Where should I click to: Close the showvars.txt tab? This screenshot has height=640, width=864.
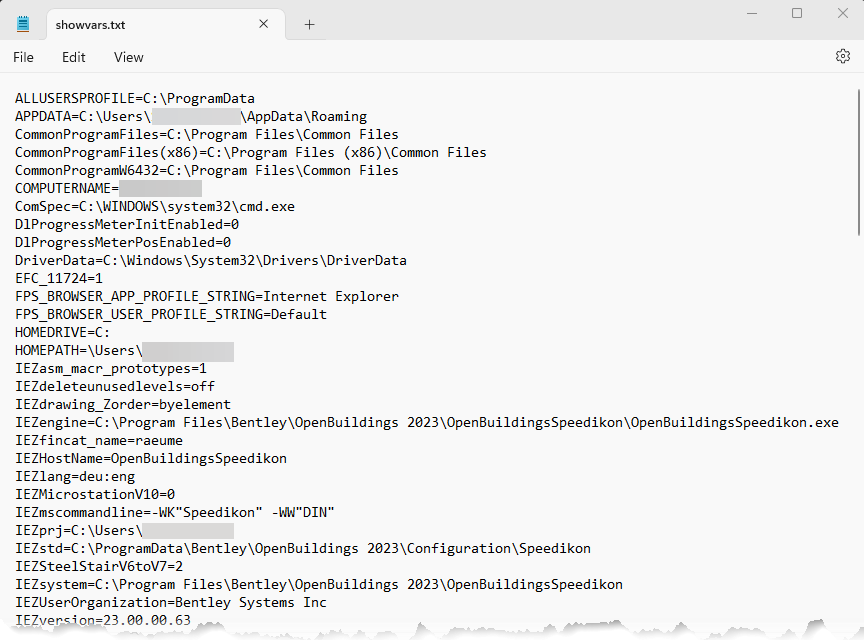click(263, 24)
